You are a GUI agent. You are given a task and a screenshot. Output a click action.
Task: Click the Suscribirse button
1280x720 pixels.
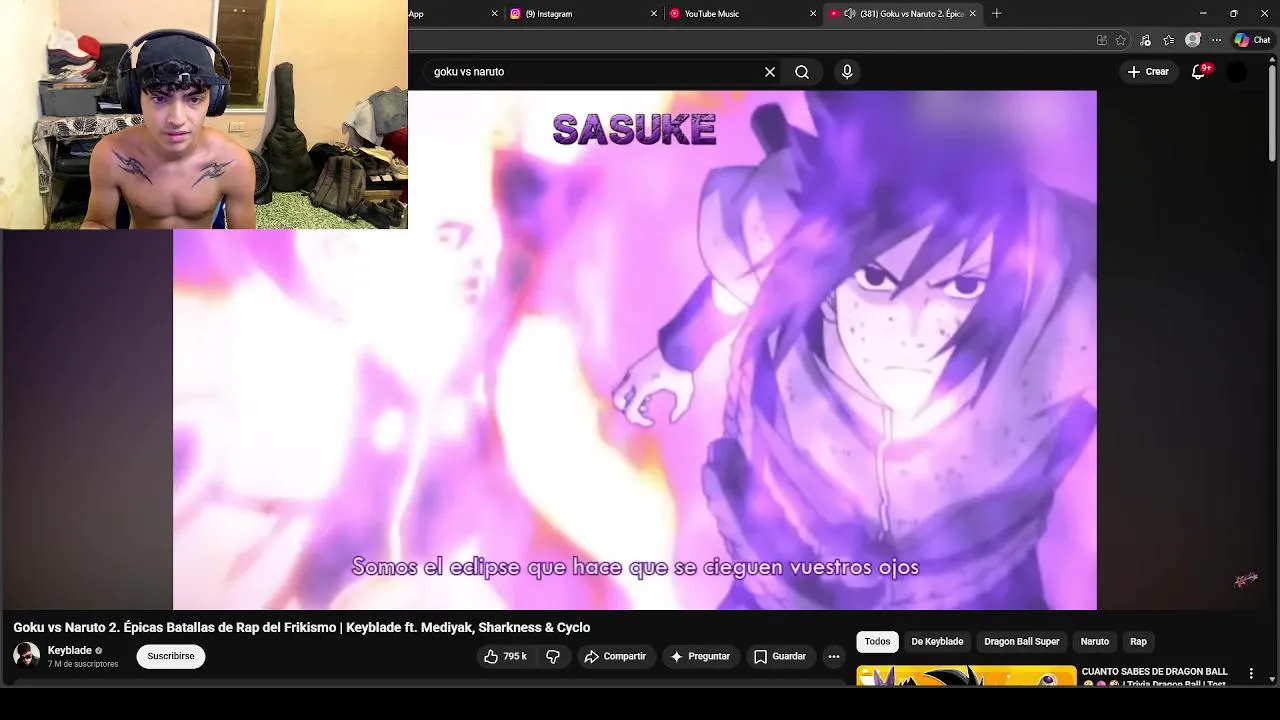click(171, 657)
